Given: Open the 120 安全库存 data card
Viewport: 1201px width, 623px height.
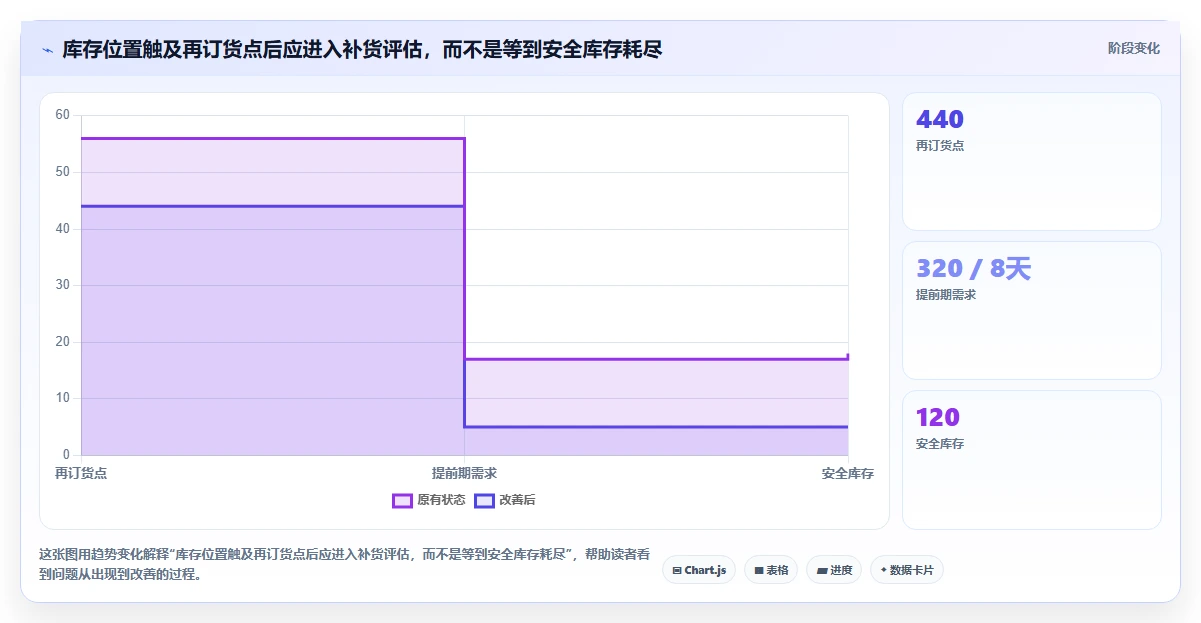Looking at the screenshot, I should 1032,459.
